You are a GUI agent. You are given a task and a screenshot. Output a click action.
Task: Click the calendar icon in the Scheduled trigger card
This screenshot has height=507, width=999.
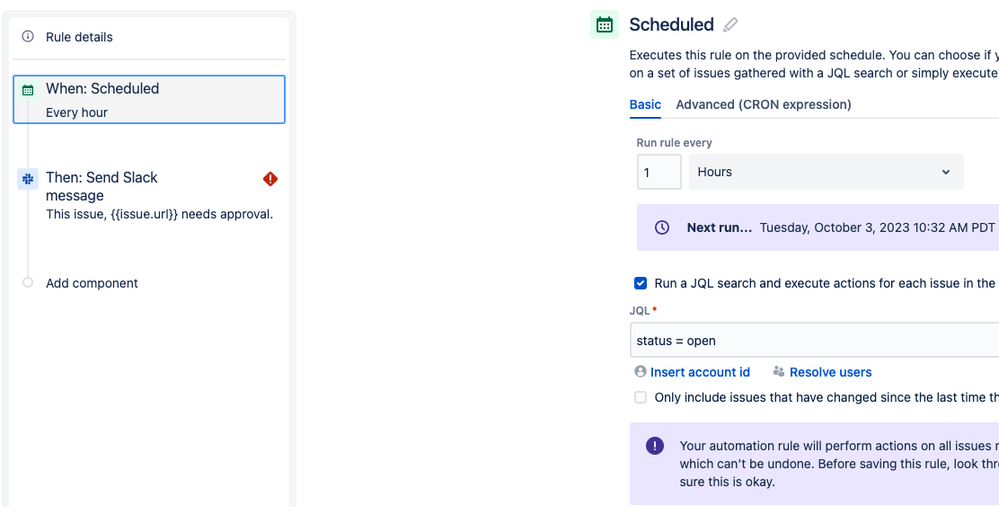(28, 90)
